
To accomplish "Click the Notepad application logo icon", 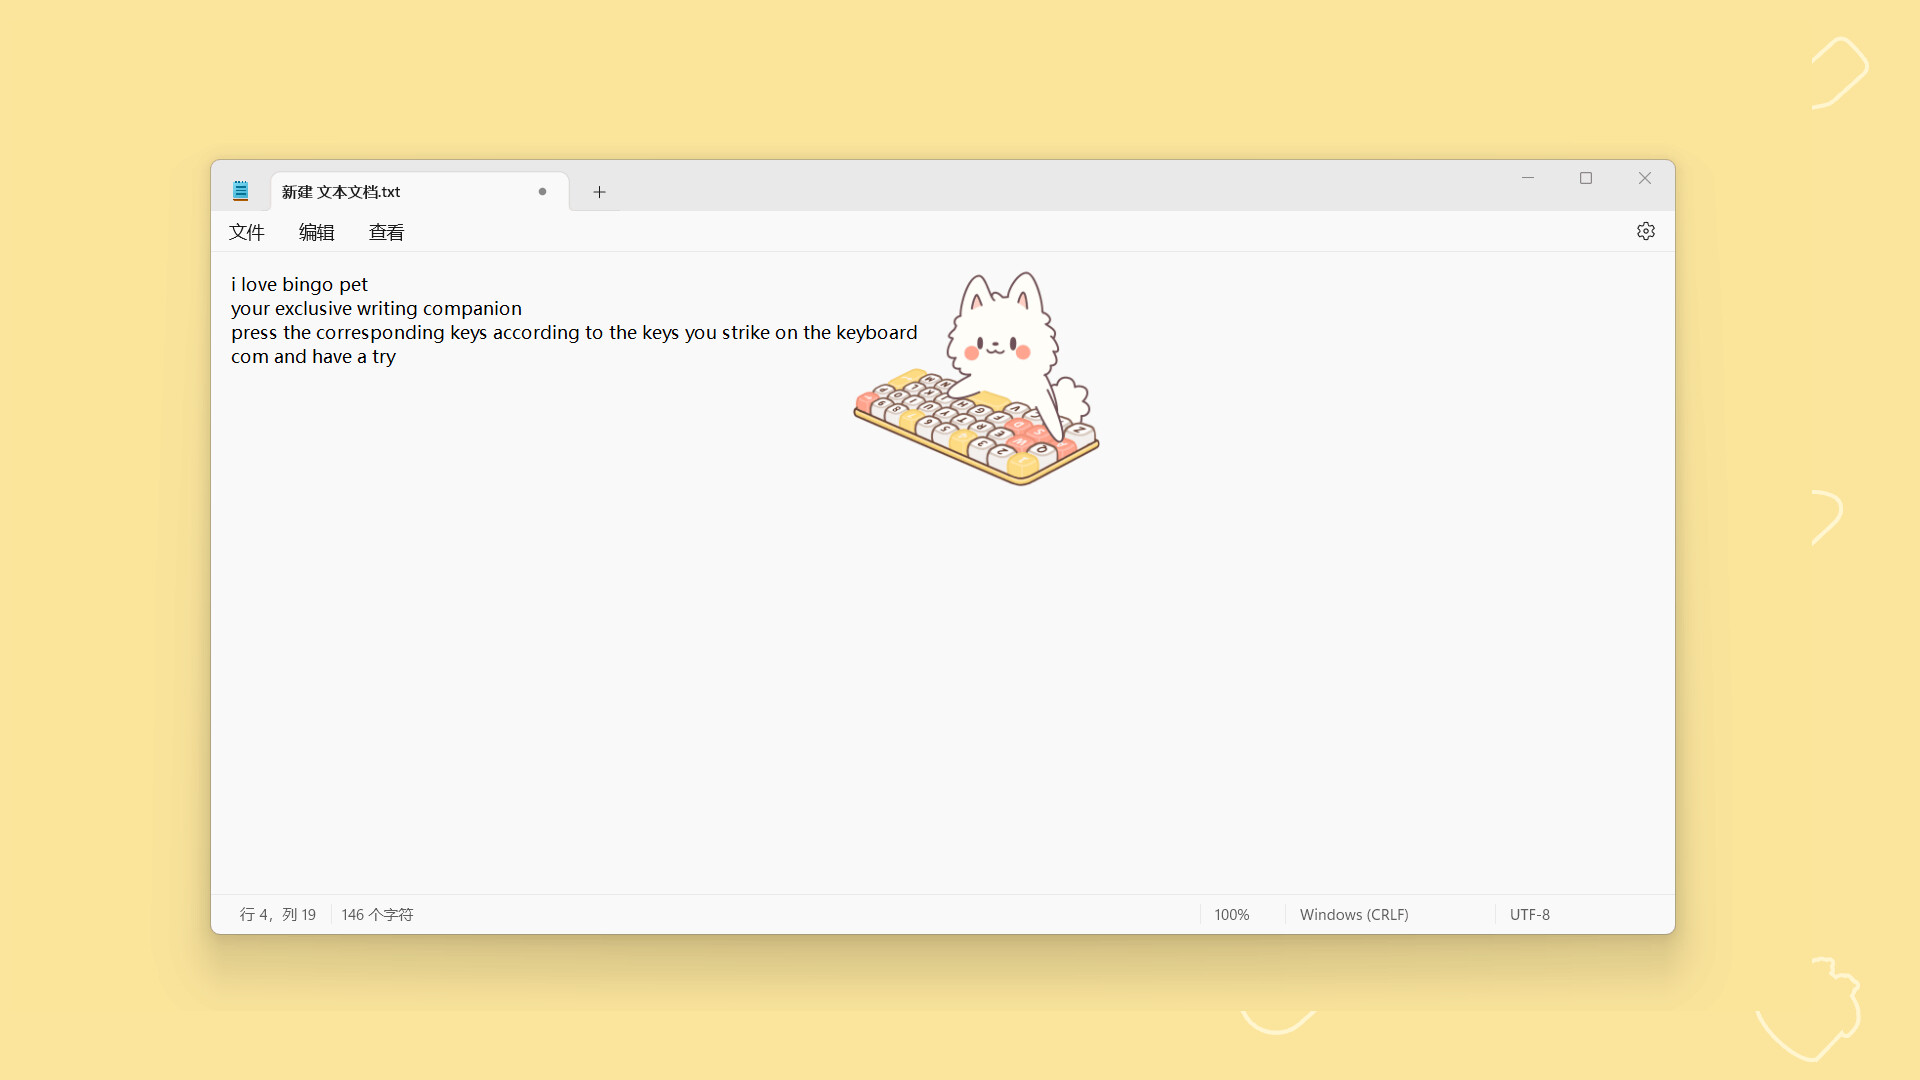I will 240,190.
